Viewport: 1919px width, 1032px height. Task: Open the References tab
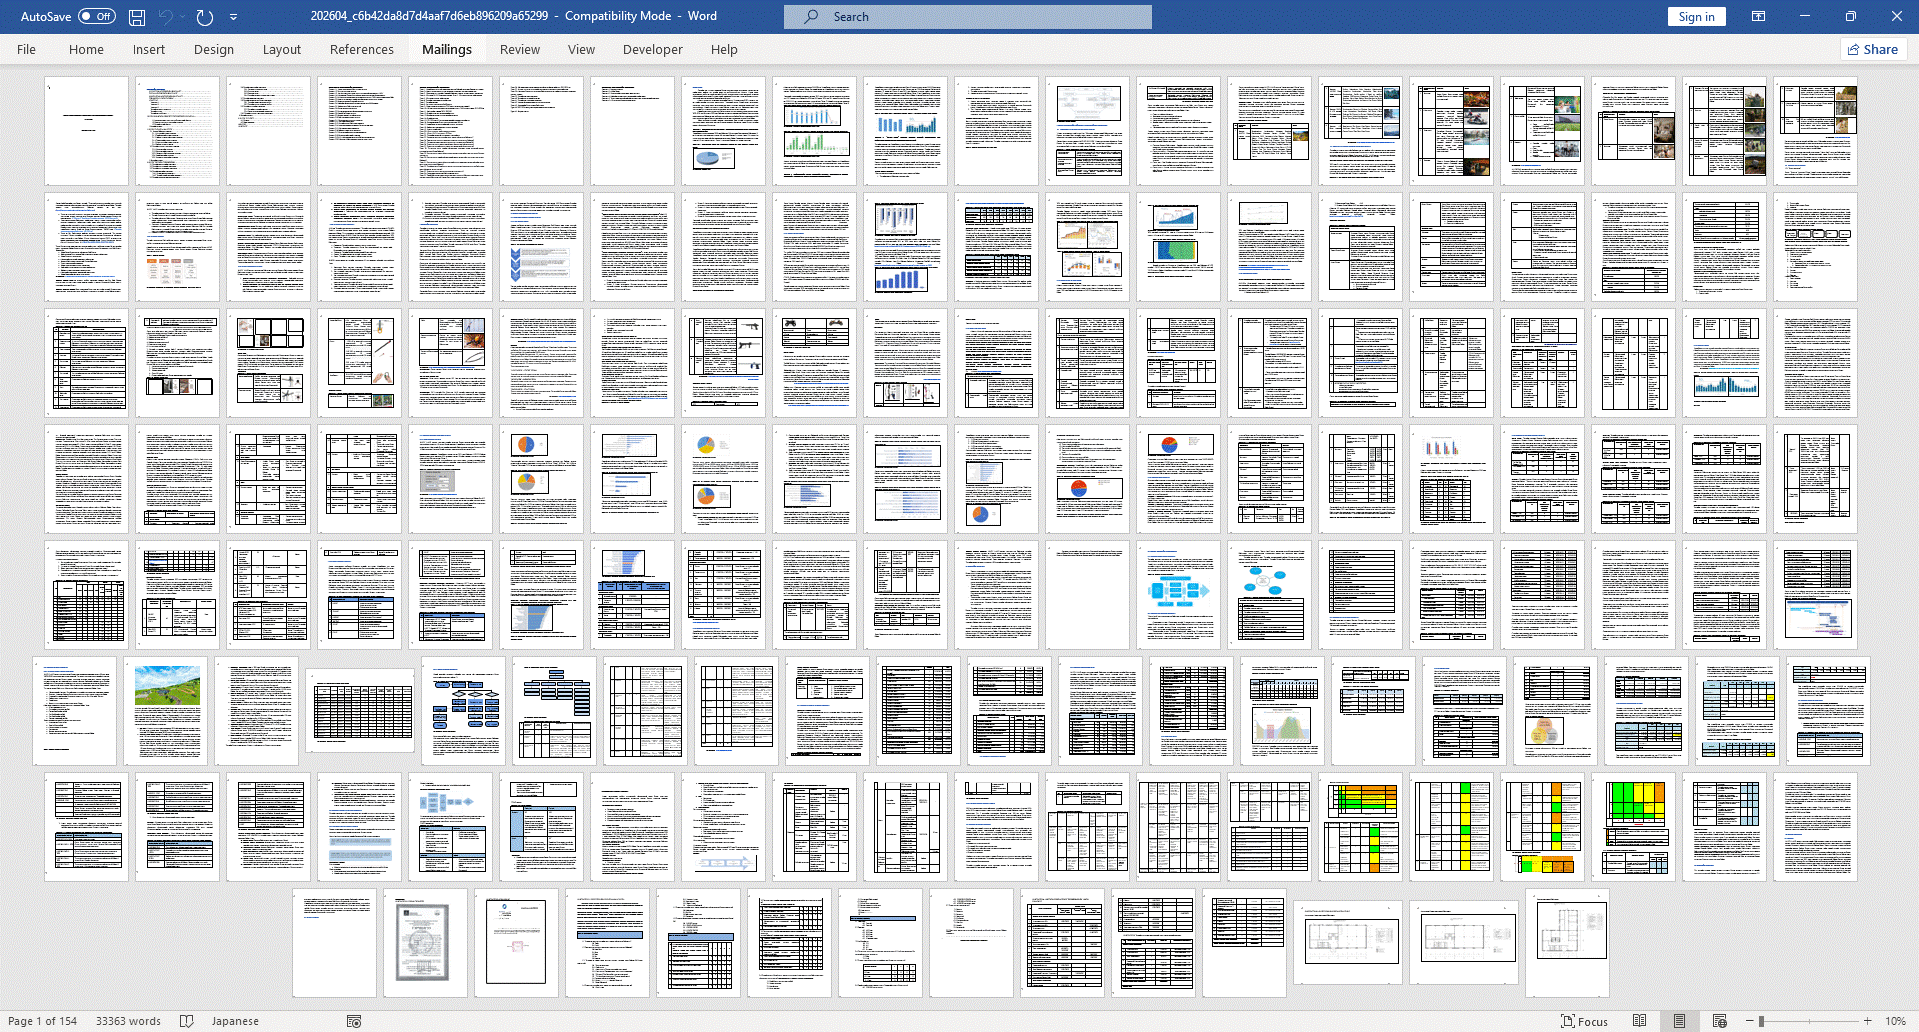(361, 50)
